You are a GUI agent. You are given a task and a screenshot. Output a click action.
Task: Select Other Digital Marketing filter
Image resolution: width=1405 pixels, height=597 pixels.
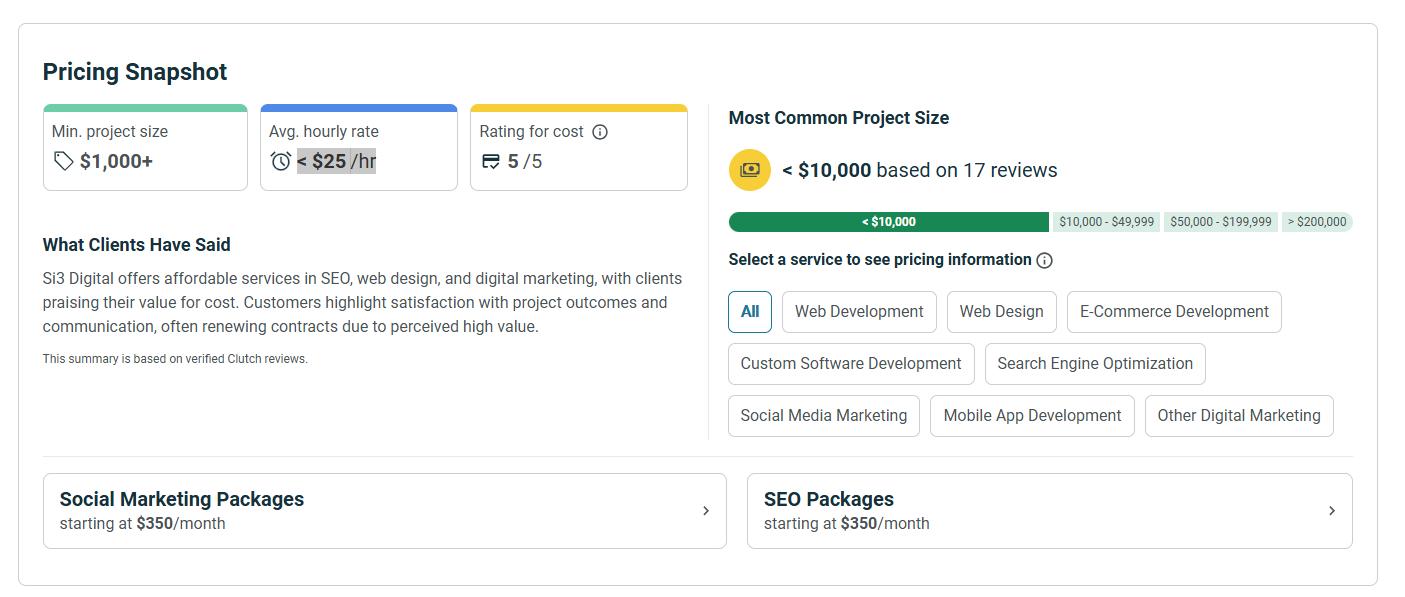pos(1239,416)
